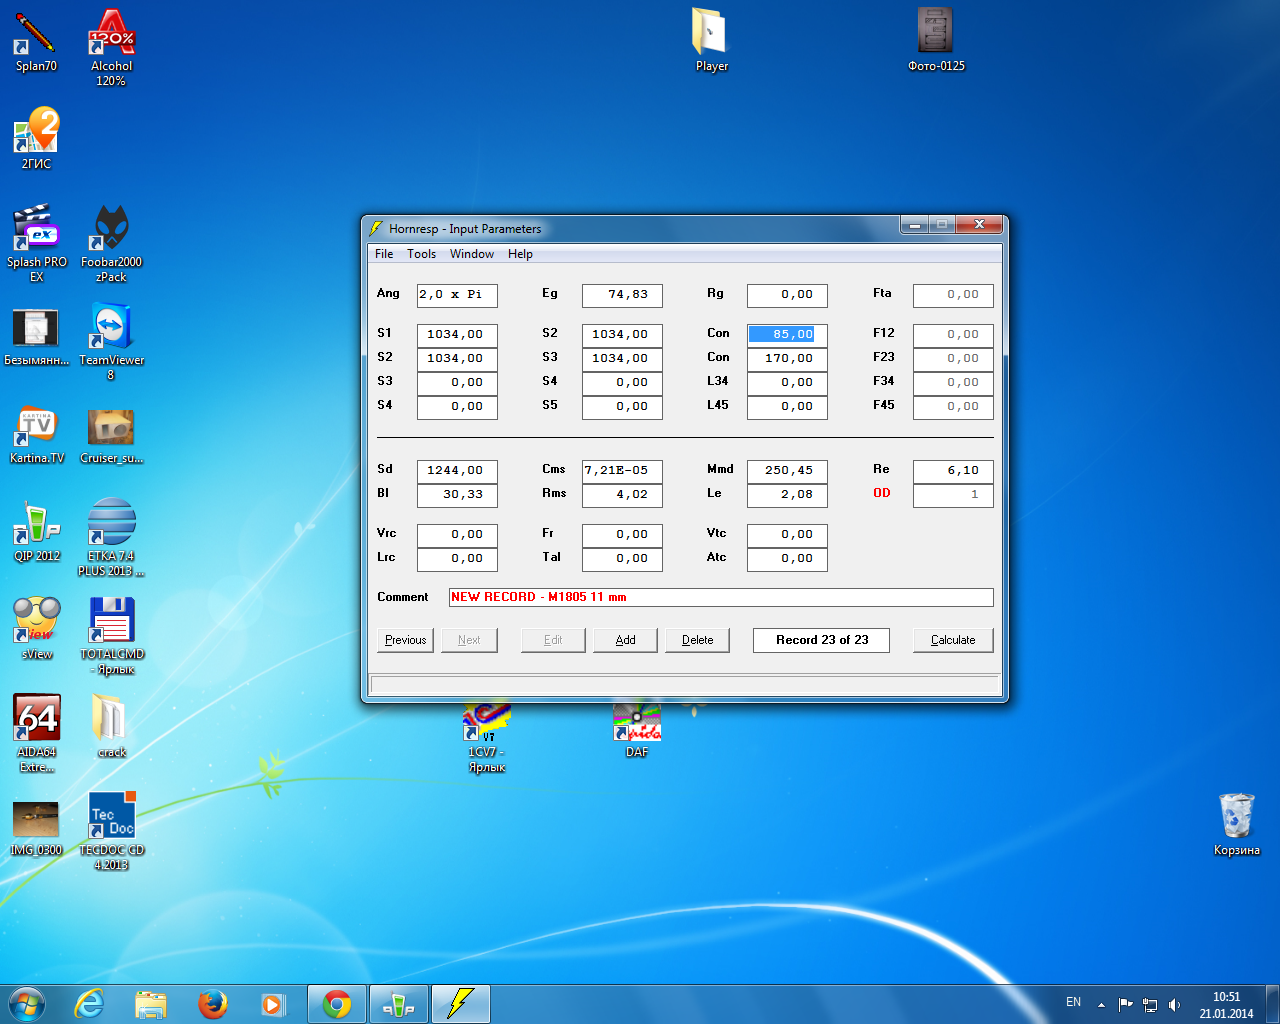This screenshot has width=1280, height=1024.
Task: Open Alcohol 120% desktop icon
Action: tap(111, 48)
